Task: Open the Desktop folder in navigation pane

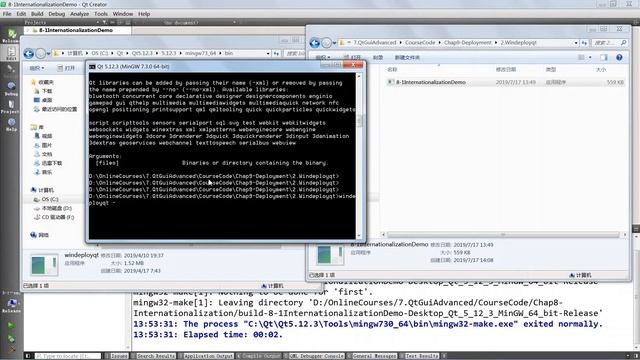Action: [47, 100]
